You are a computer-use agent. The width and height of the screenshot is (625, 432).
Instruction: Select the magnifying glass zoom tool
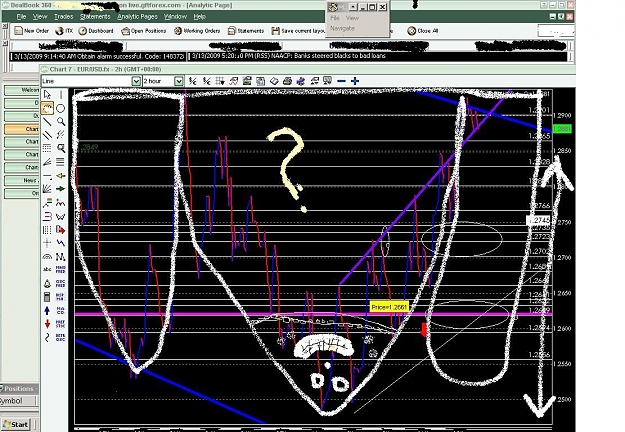point(61,121)
